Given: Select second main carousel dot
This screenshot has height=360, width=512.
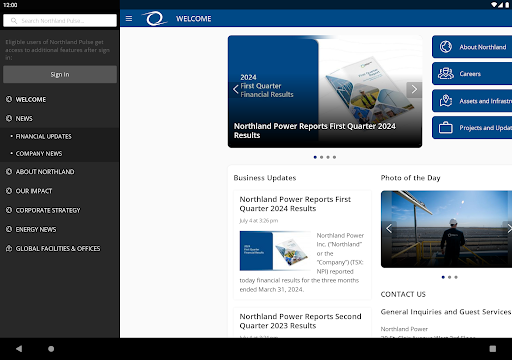Looking at the screenshot, I should [x=322, y=157].
